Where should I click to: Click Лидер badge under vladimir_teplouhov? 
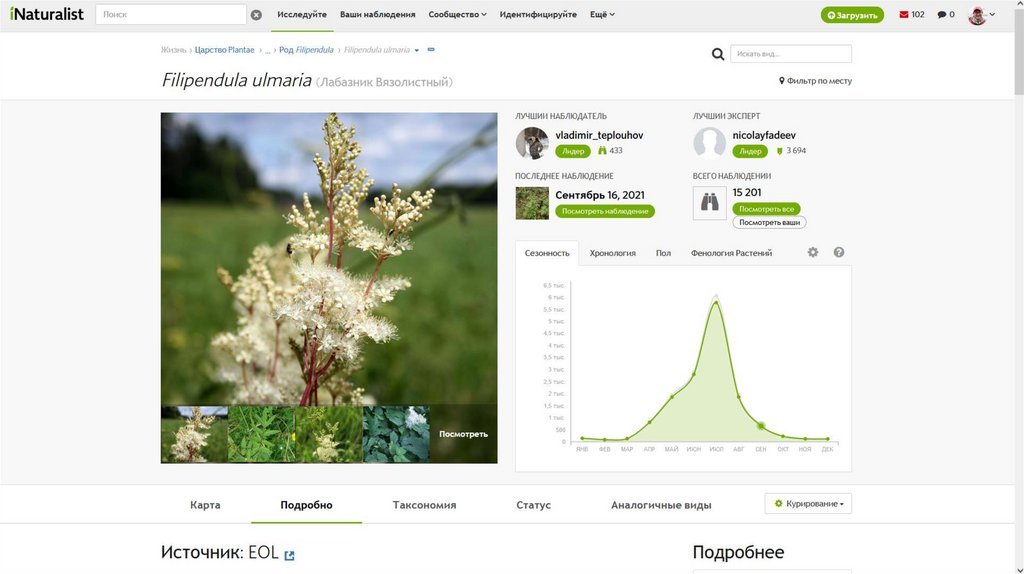click(x=573, y=151)
